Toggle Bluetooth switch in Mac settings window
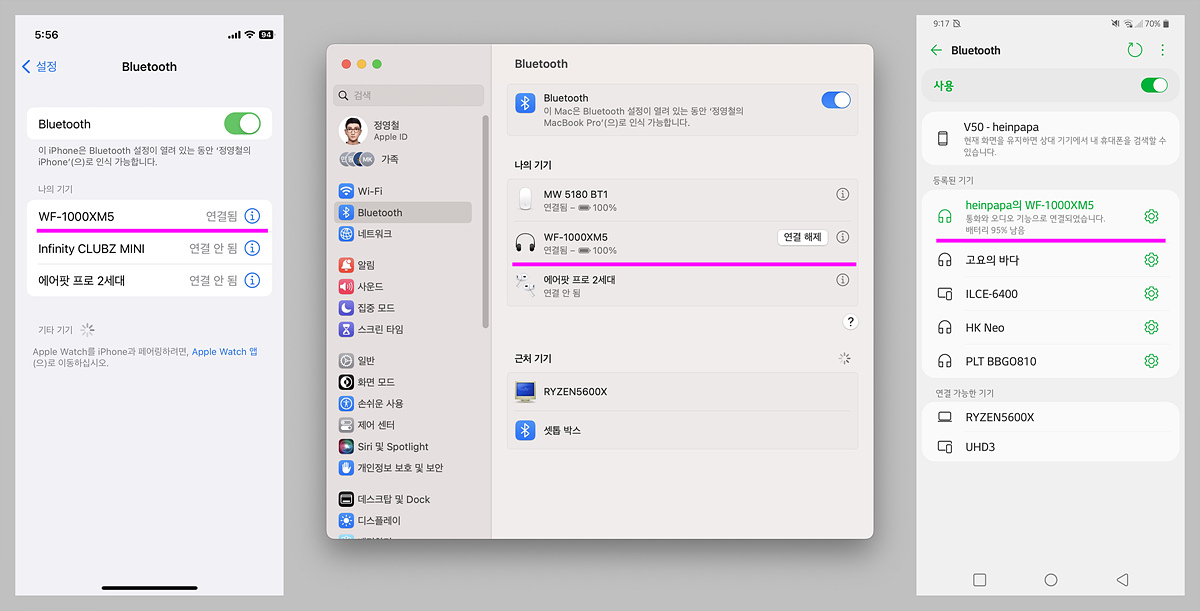1200x611 pixels. (836, 100)
